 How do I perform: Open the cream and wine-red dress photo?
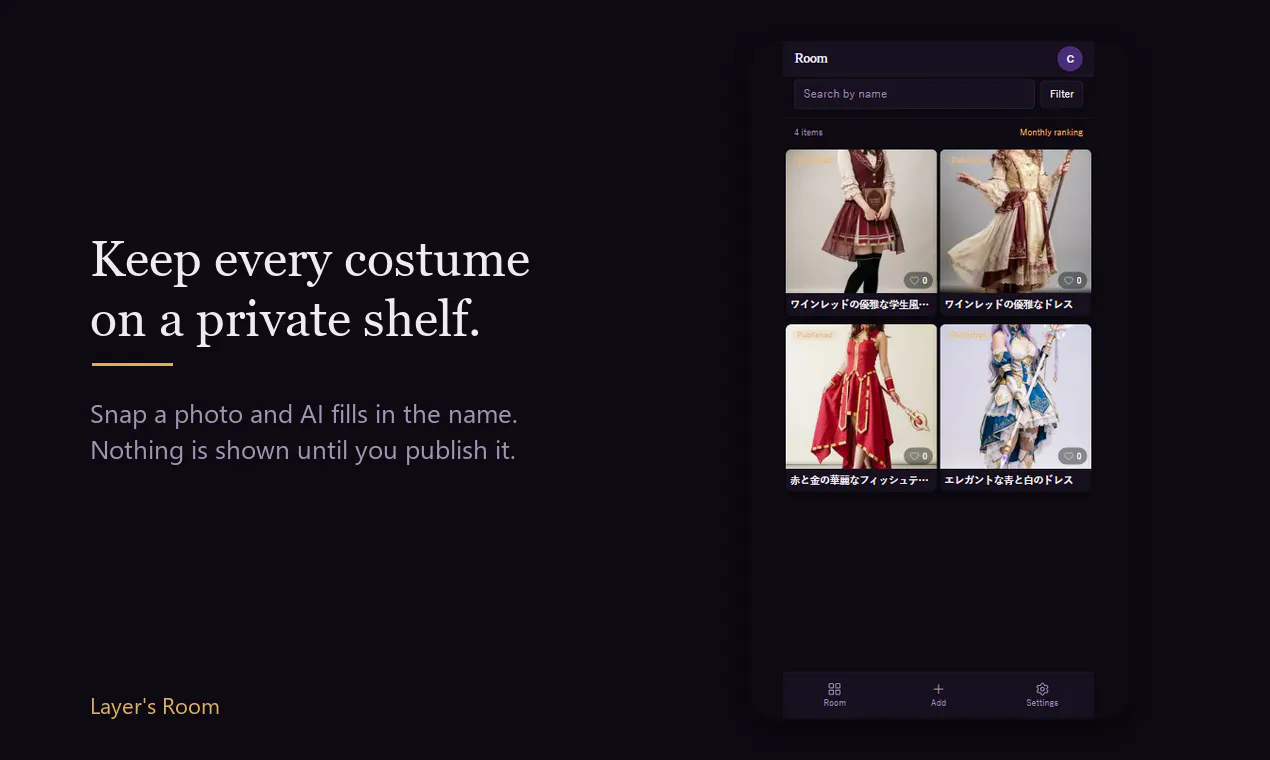click(1015, 221)
